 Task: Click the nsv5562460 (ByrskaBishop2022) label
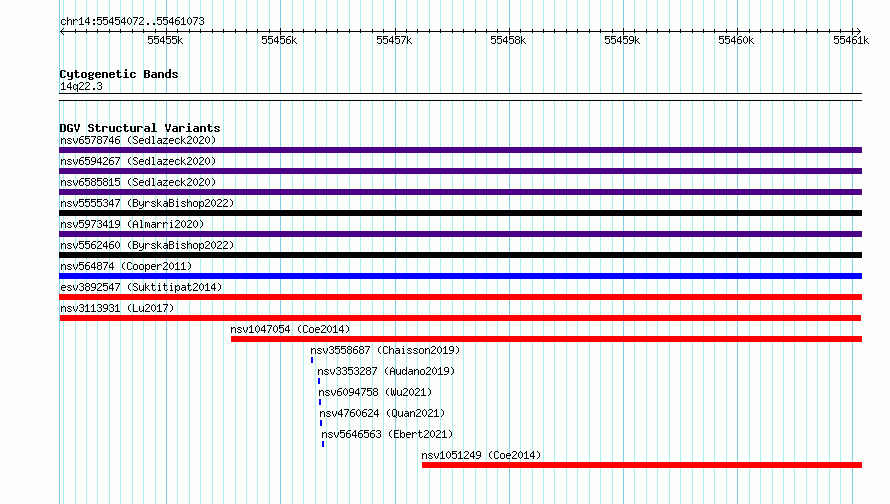[147, 245]
